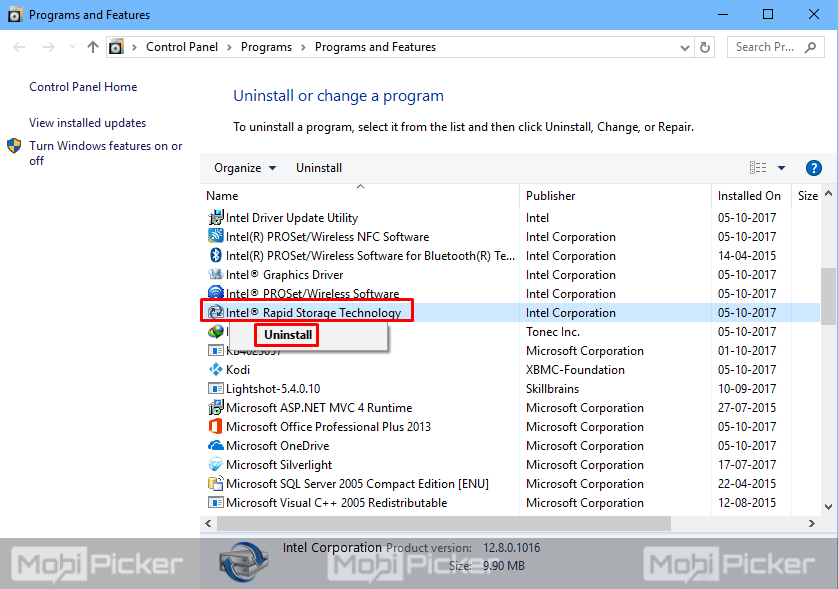Image resolution: width=838 pixels, height=589 pixels.
Task: Click the Microsoft OneDrive cloud icon
Action: click(x=215, y=445)
